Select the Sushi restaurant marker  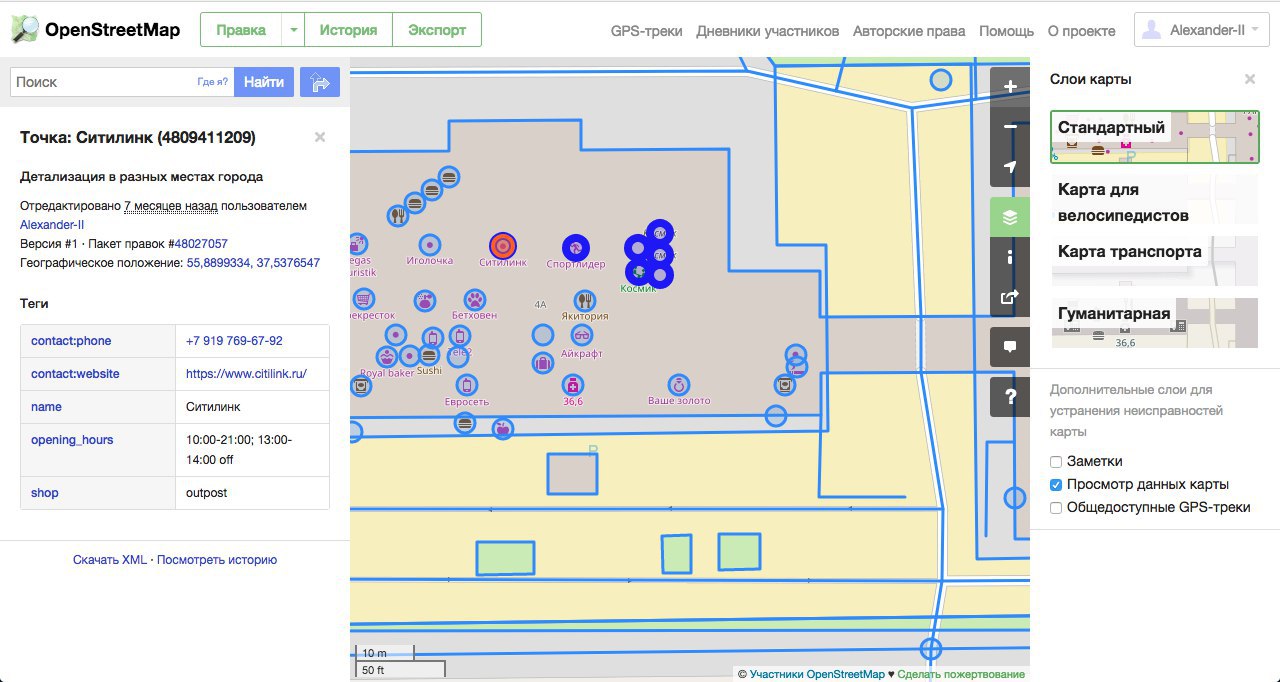[429, 356]
